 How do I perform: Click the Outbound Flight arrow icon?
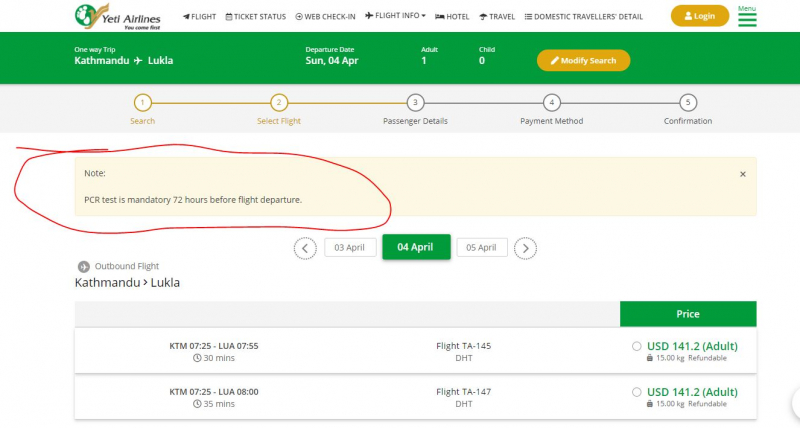coord(84,266)
